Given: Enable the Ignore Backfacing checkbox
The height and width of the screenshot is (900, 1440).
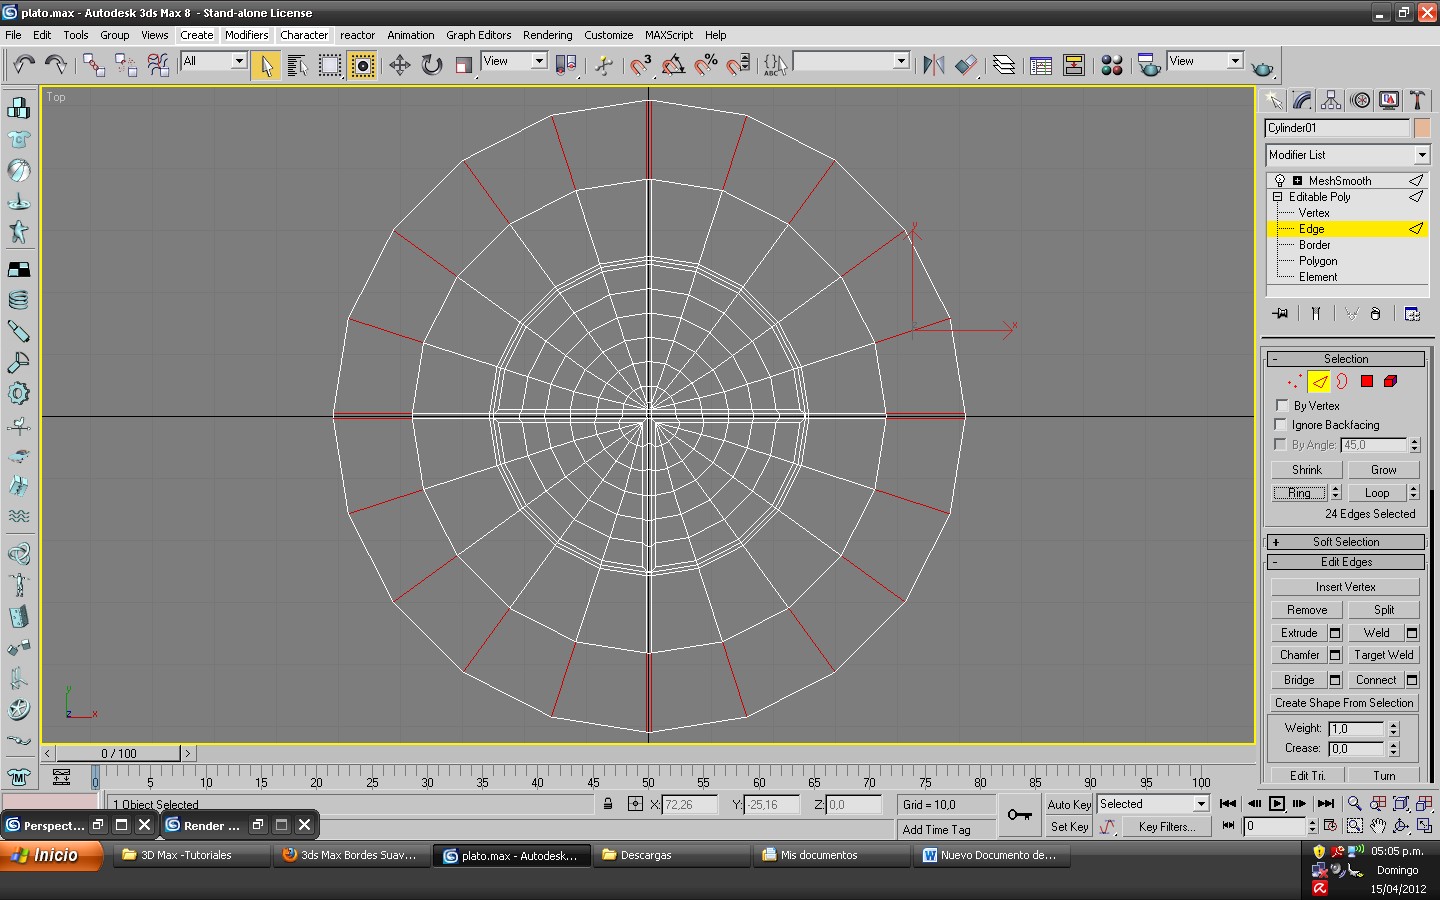Looking at the screenshot, I should tap(1281, 424).
